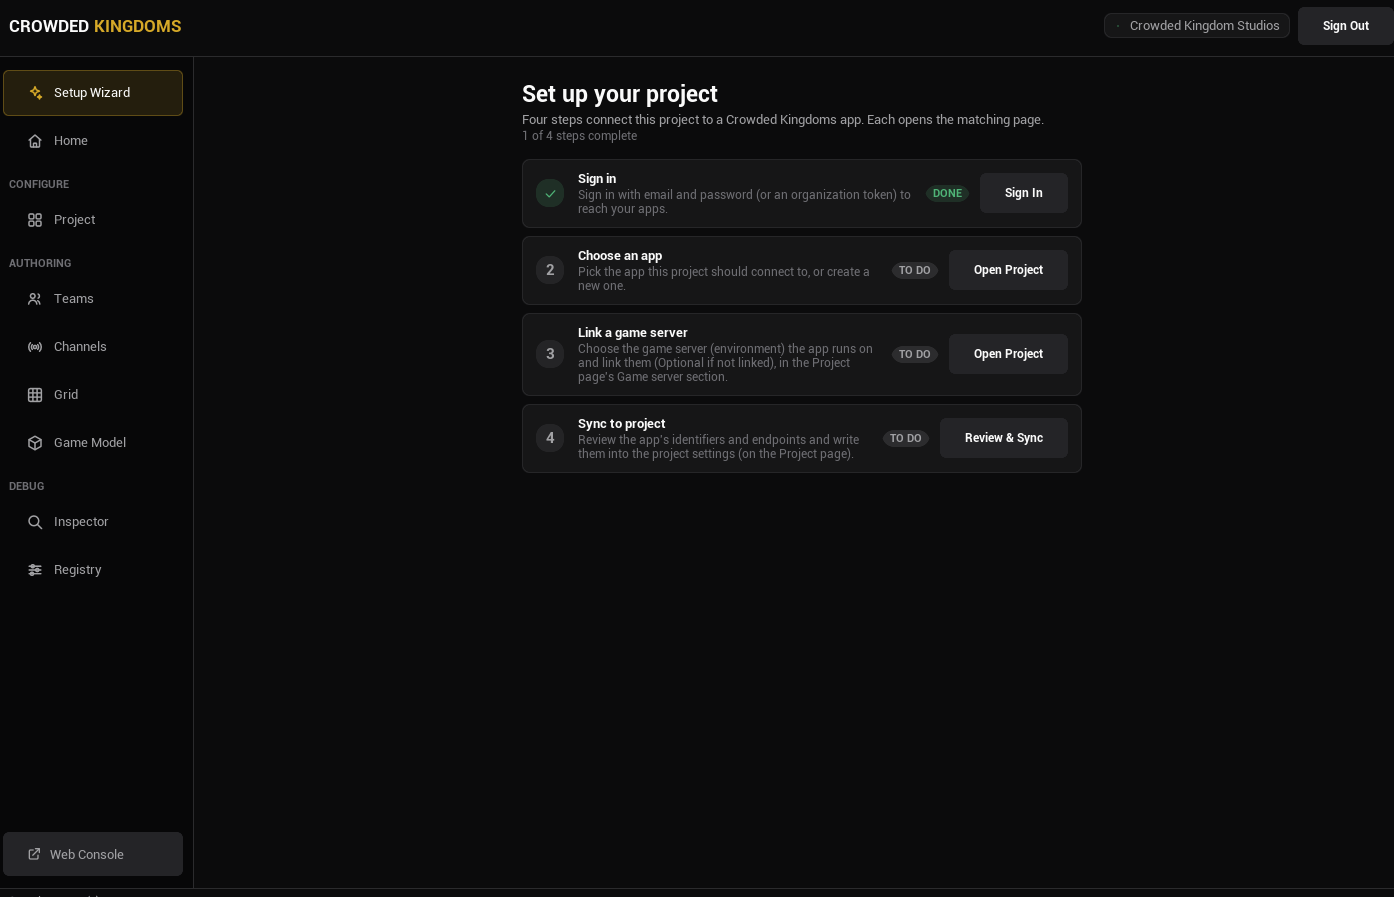The image size is (1394, 897).
Task: Click the DEBUG section label
Action: (27, 486)
